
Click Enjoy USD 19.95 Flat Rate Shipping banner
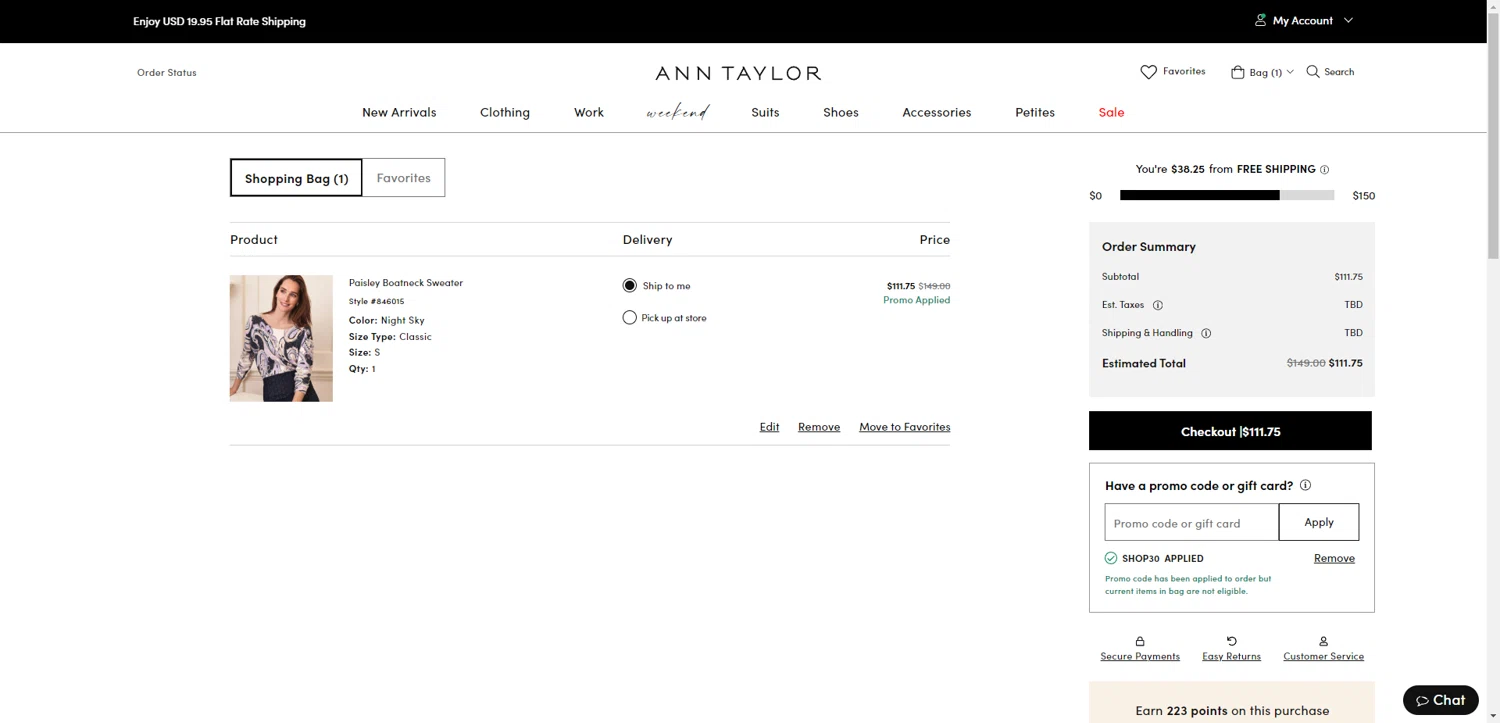219,21
